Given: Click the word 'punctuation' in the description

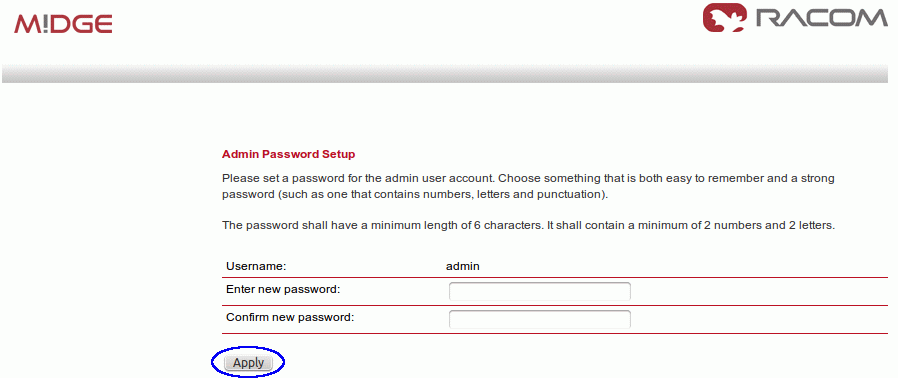Looking at the screenshot, I should (x=568, y=194).
